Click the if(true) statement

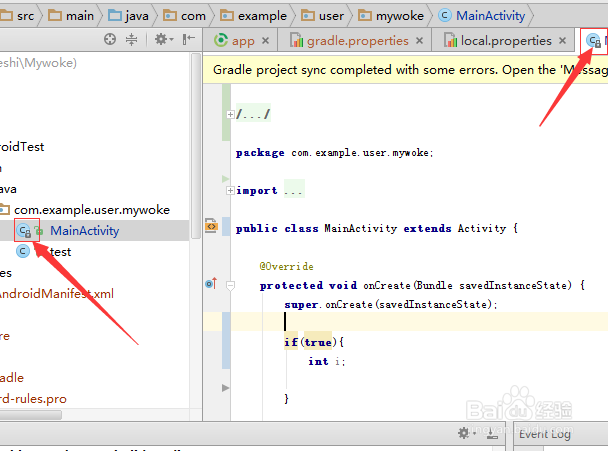coord(314,342)
